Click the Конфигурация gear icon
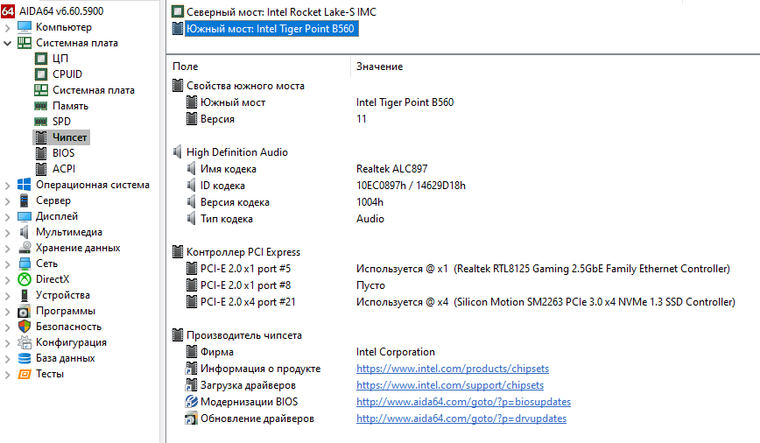This screenshot has height=443, width=760. click(x=24, y=342)
